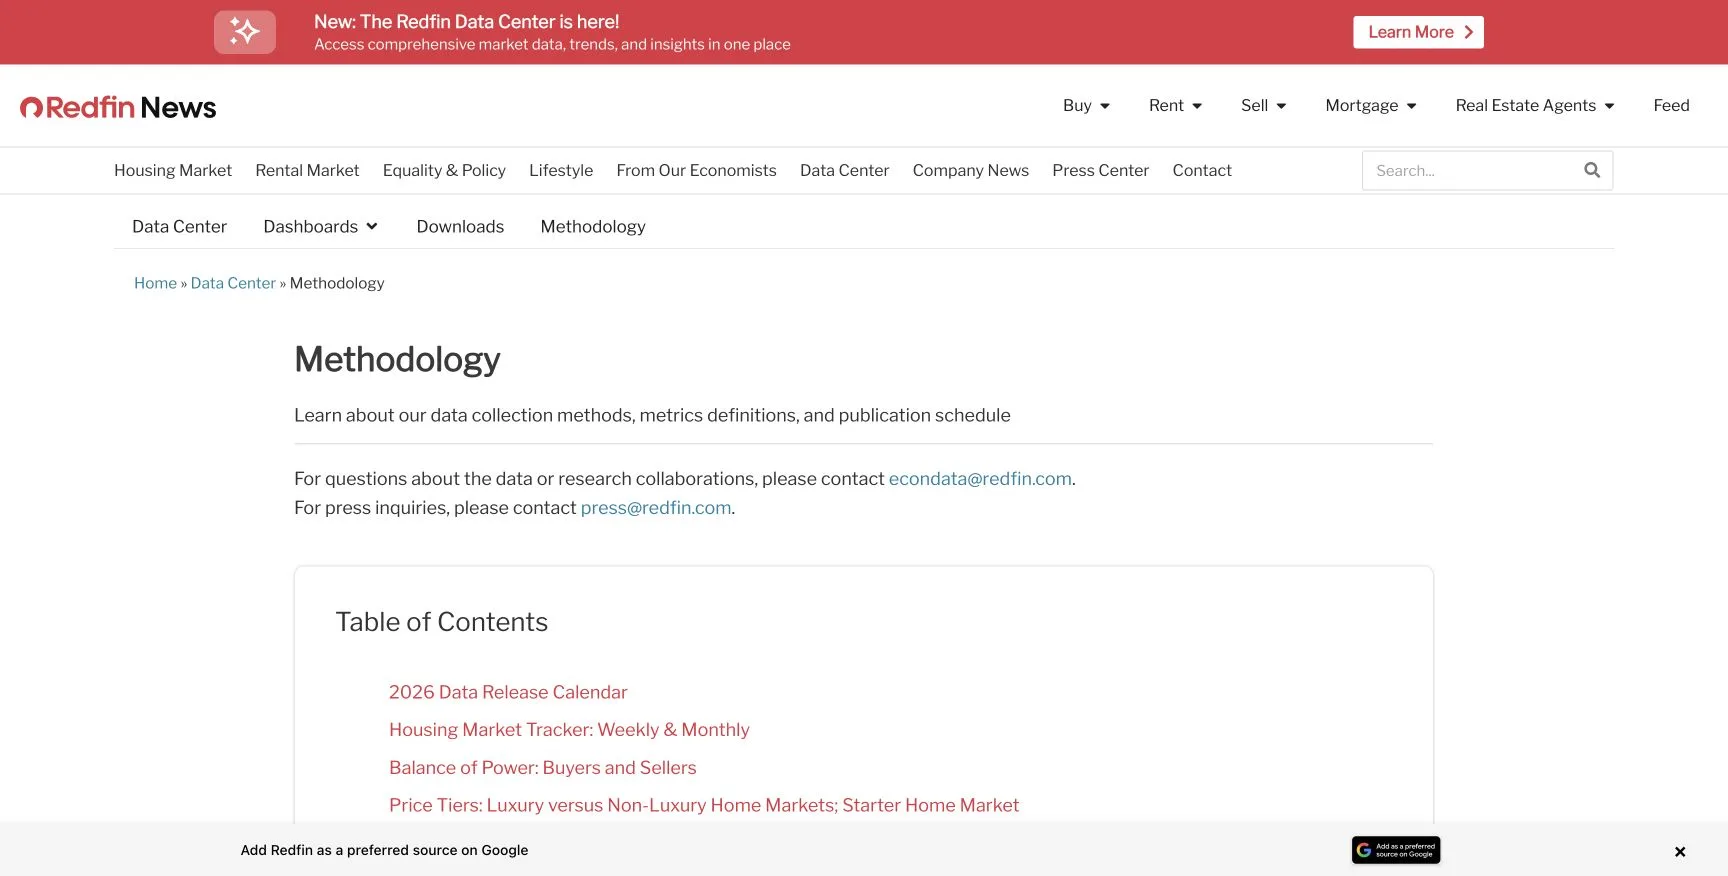This screenshot has width=1728, height=876.
Task: Close the Google preferred source bar
Action: (1680, 852)
